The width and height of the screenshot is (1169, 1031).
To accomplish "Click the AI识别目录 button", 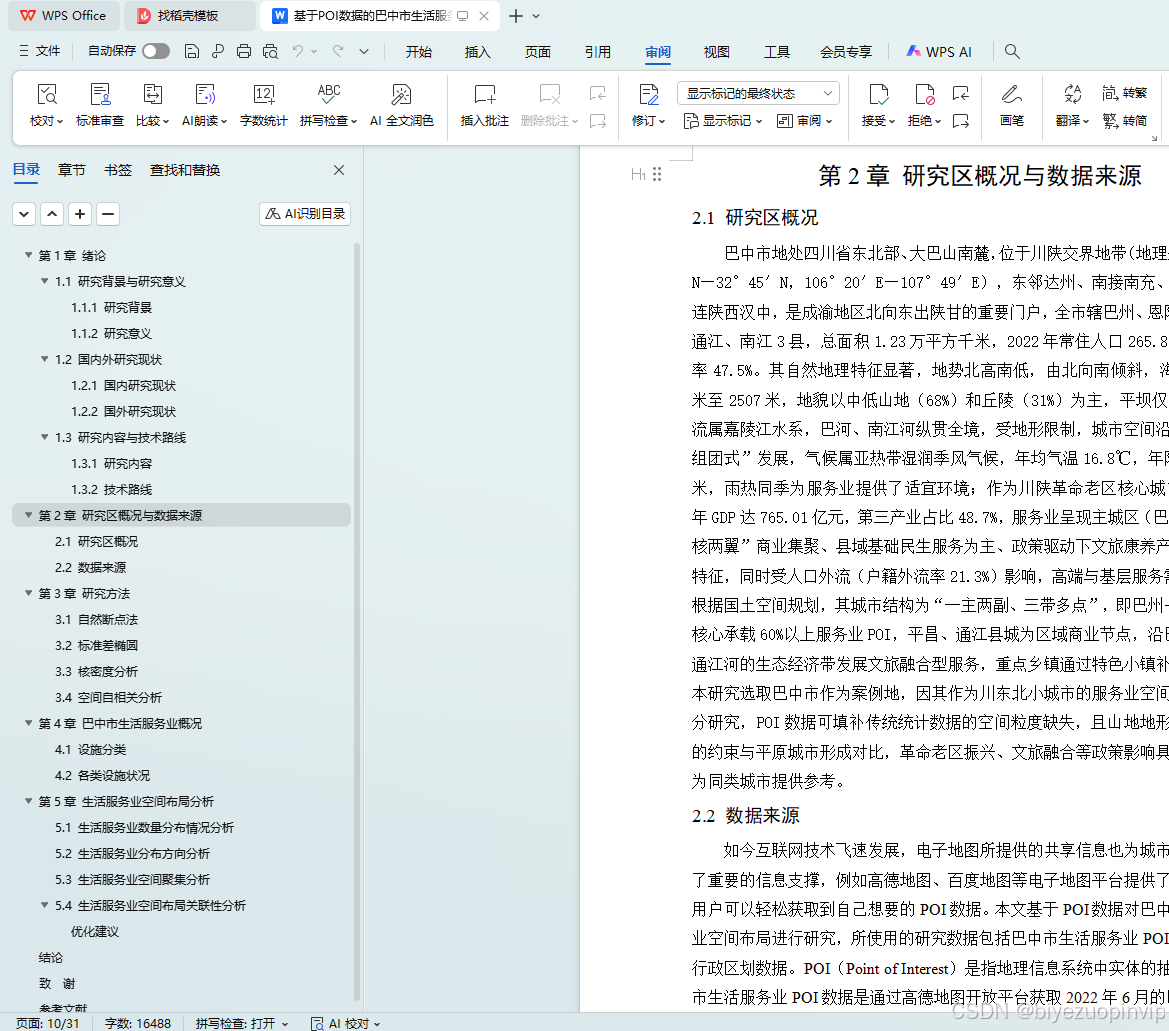I will tap(305, 214).
